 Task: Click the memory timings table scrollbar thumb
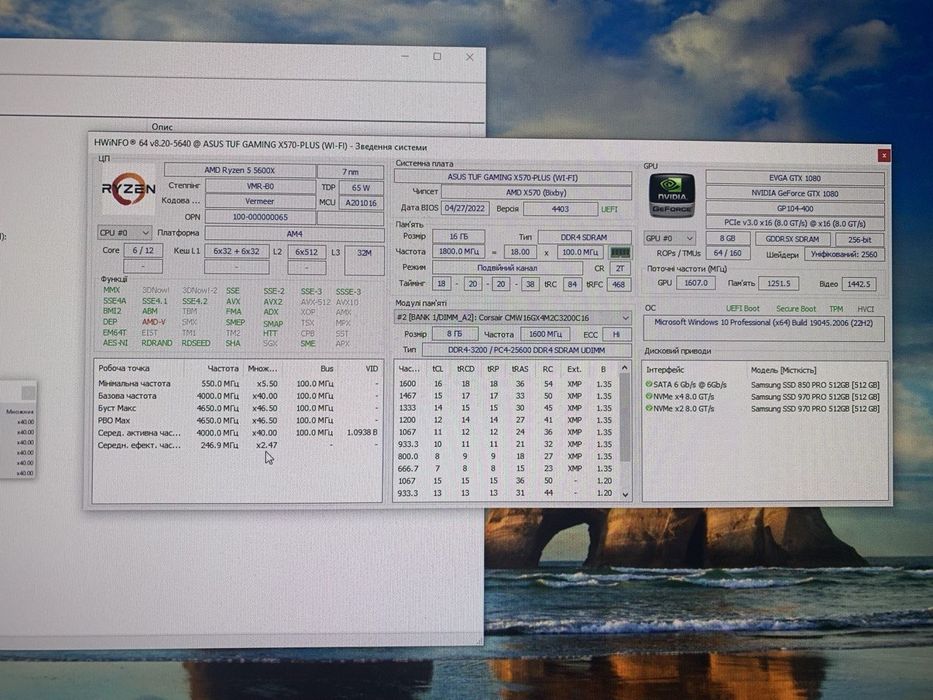[x=625, y=417]
